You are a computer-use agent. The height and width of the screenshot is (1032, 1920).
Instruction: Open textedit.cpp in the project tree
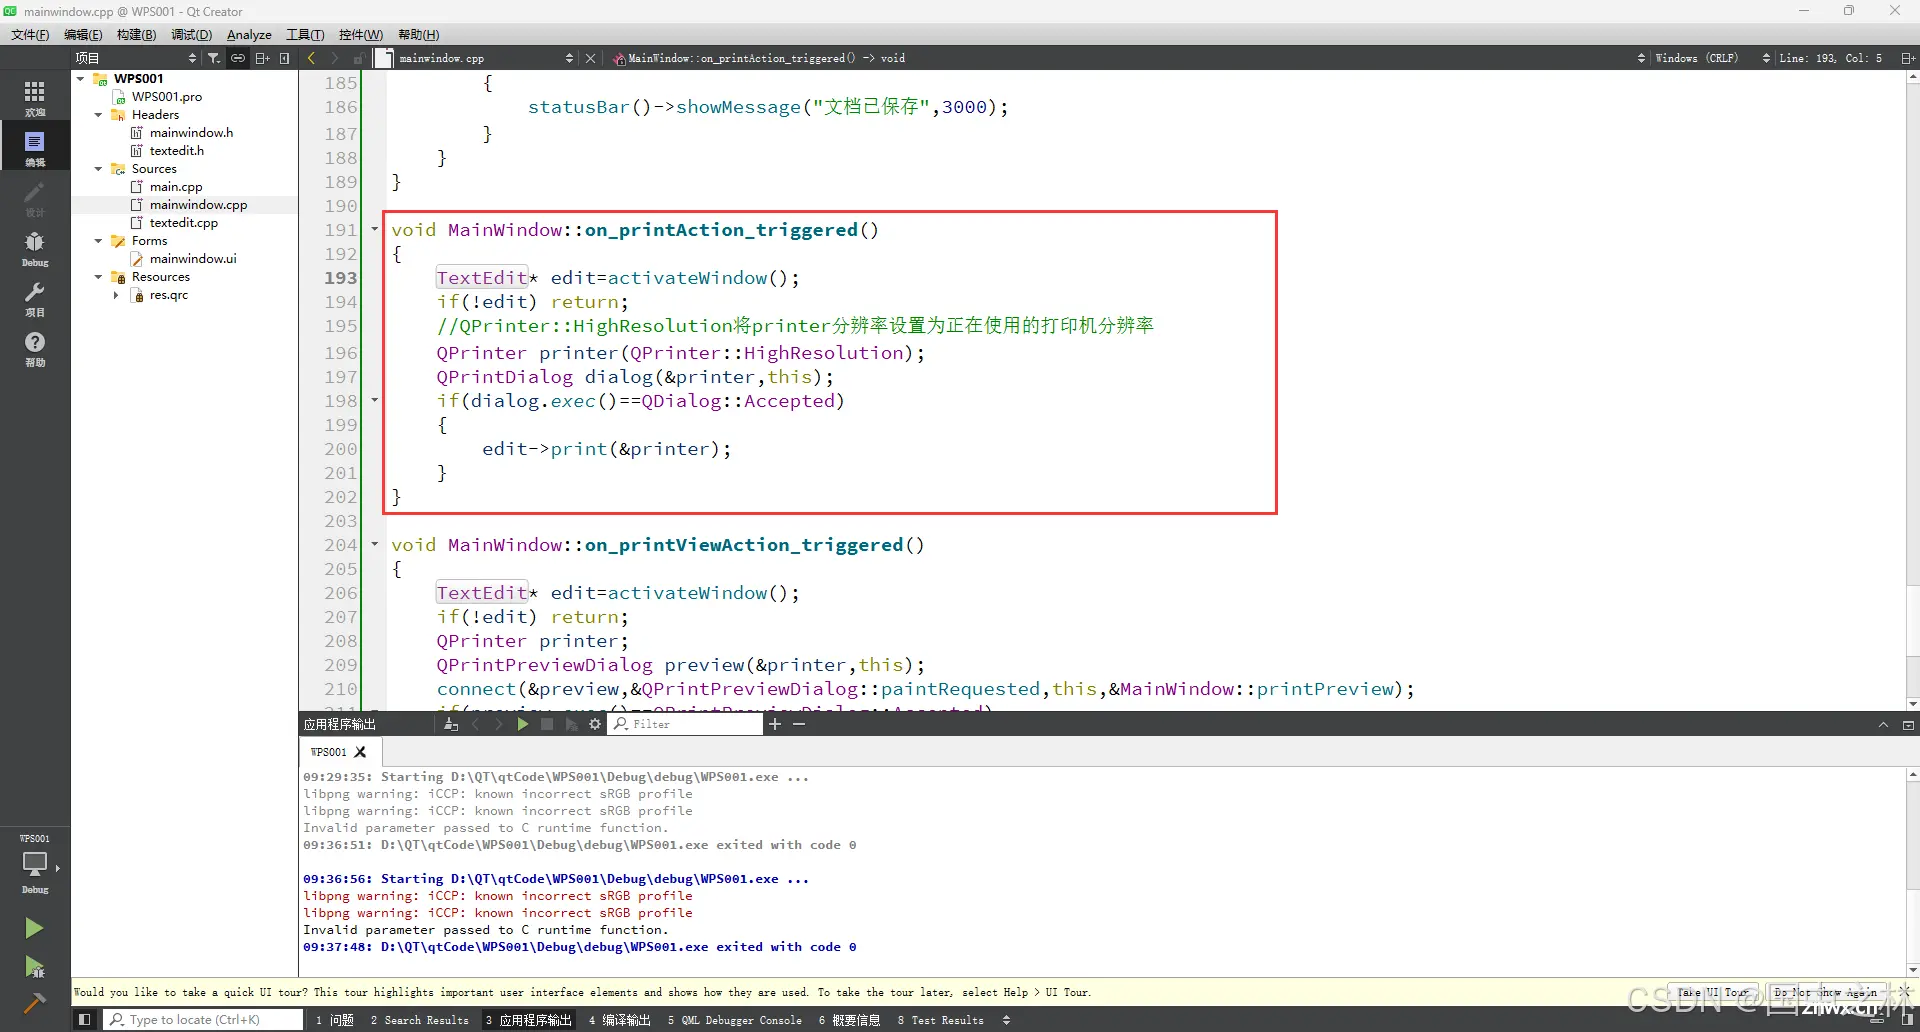click(183, 223)
